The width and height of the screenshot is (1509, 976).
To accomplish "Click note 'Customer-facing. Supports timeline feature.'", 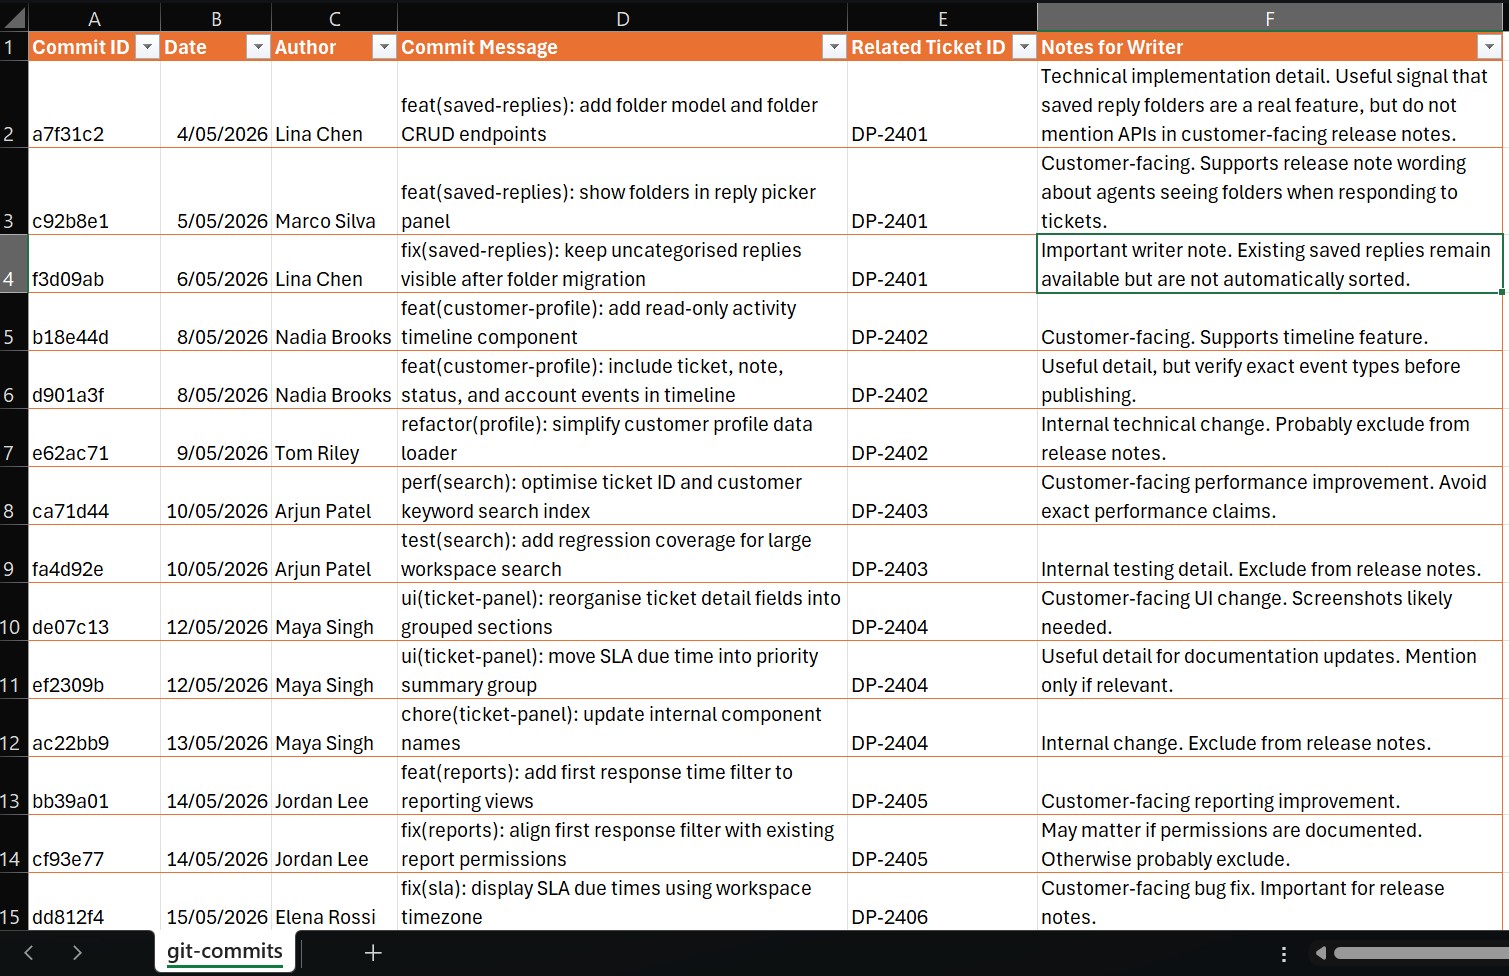I will coord(1270,322).
